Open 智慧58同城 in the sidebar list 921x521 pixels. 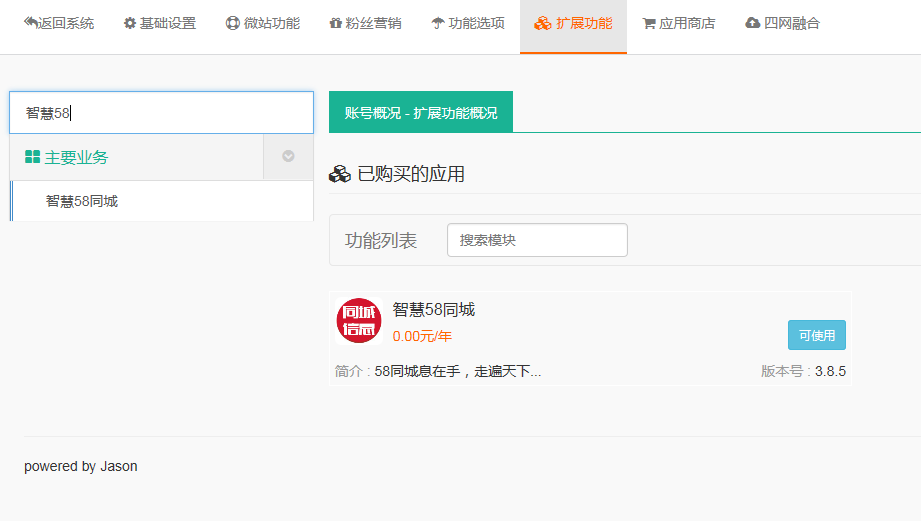click(x=162, y=201)
